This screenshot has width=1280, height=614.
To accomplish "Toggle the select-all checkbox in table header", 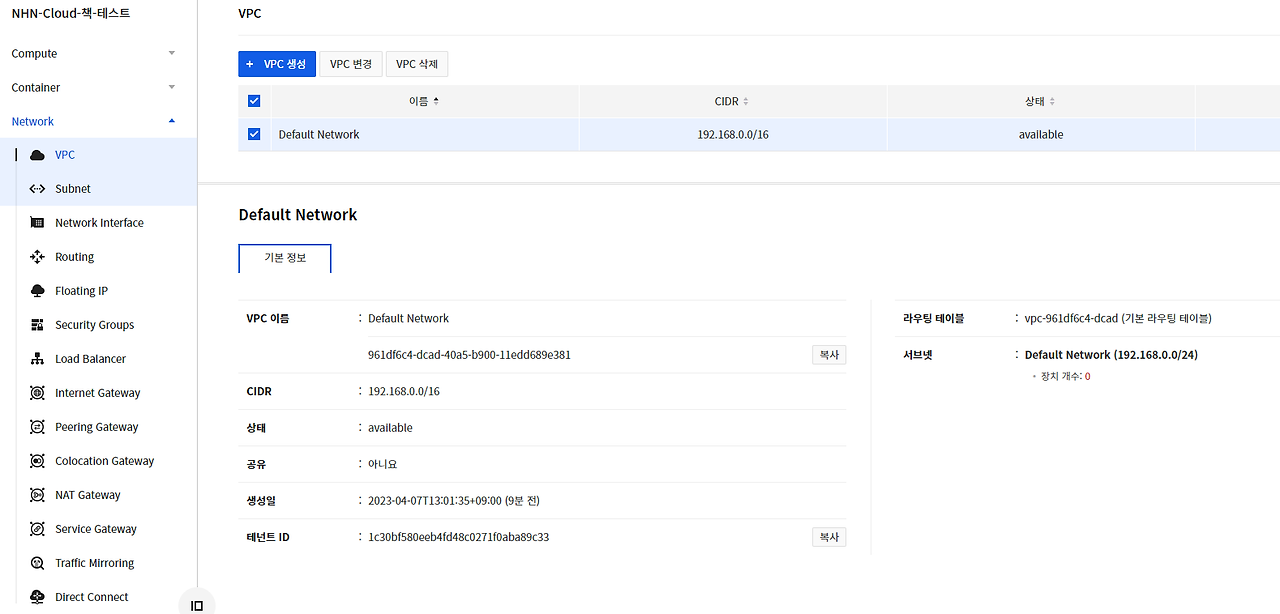I will coord(254,101).
